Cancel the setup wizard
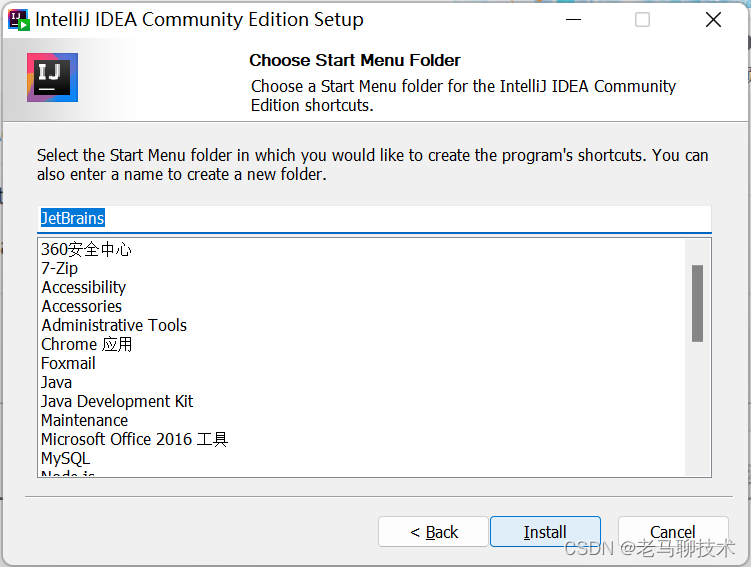 tap(673, 532)
